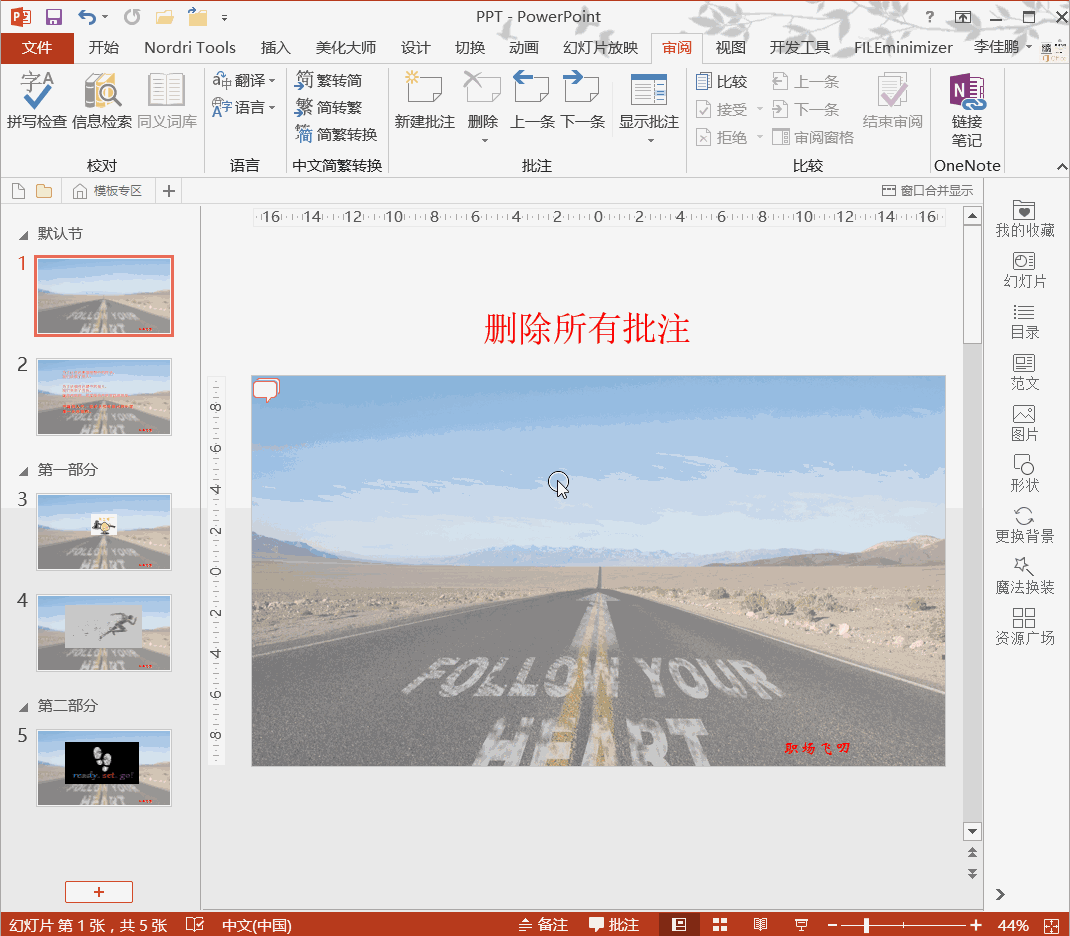Click the Save icon in quick access toolbar
The width and height of the screenshot is (1070, 936).
(x=53, y=16)
